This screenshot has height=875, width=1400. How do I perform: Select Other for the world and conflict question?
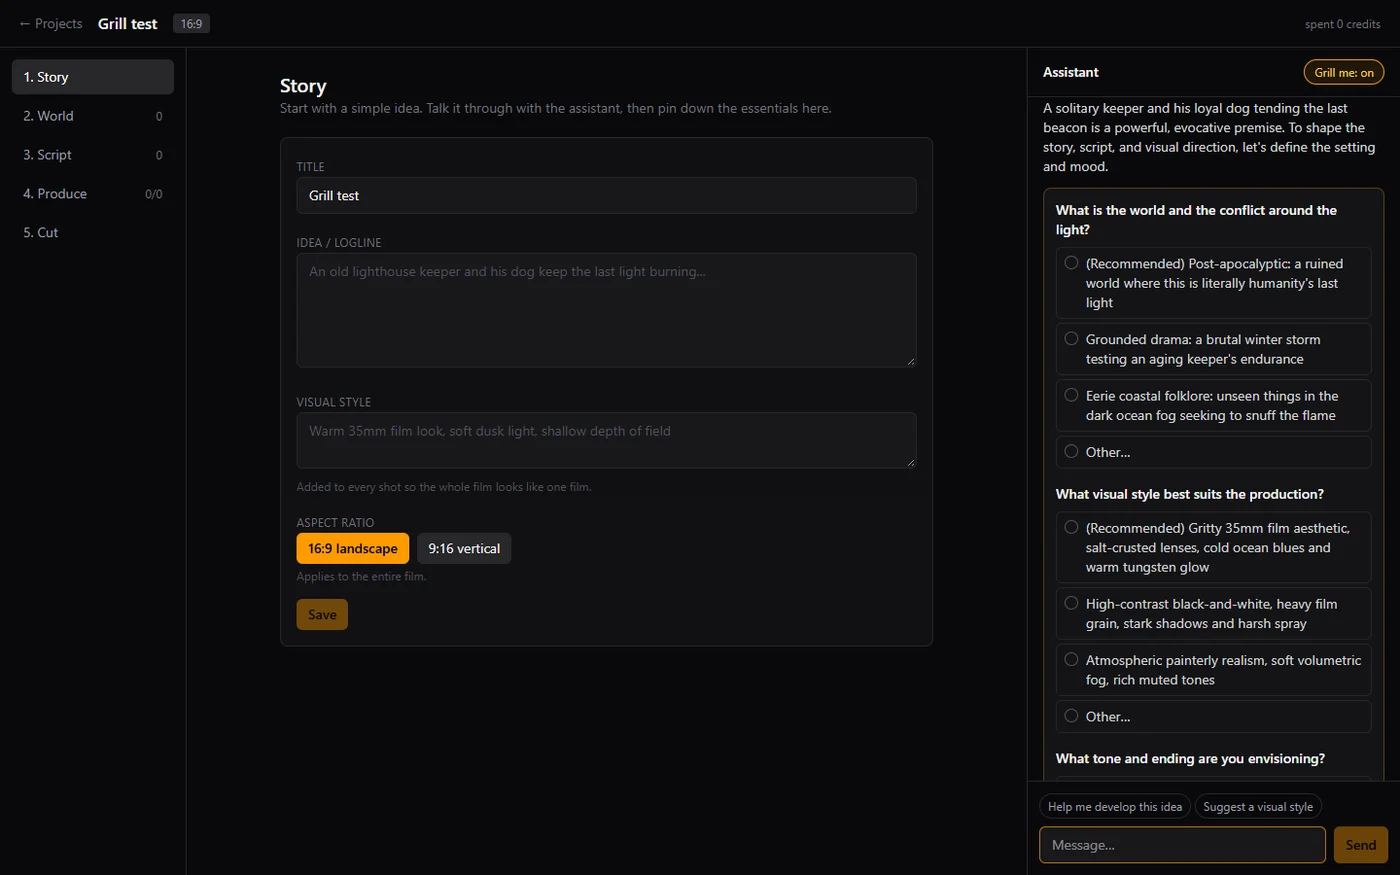coord(1213,452)
